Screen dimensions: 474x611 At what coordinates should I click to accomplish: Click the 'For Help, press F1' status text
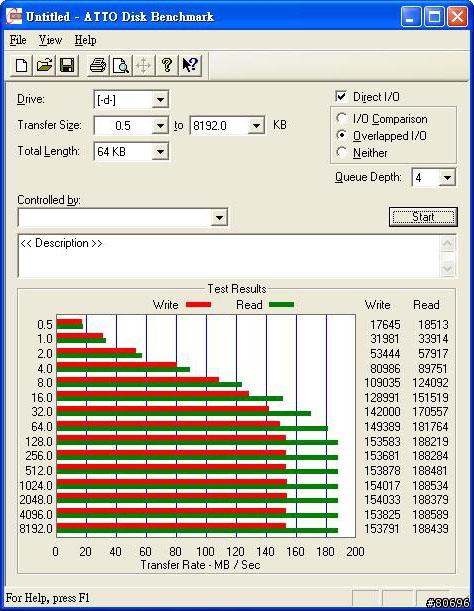[48, 598]
